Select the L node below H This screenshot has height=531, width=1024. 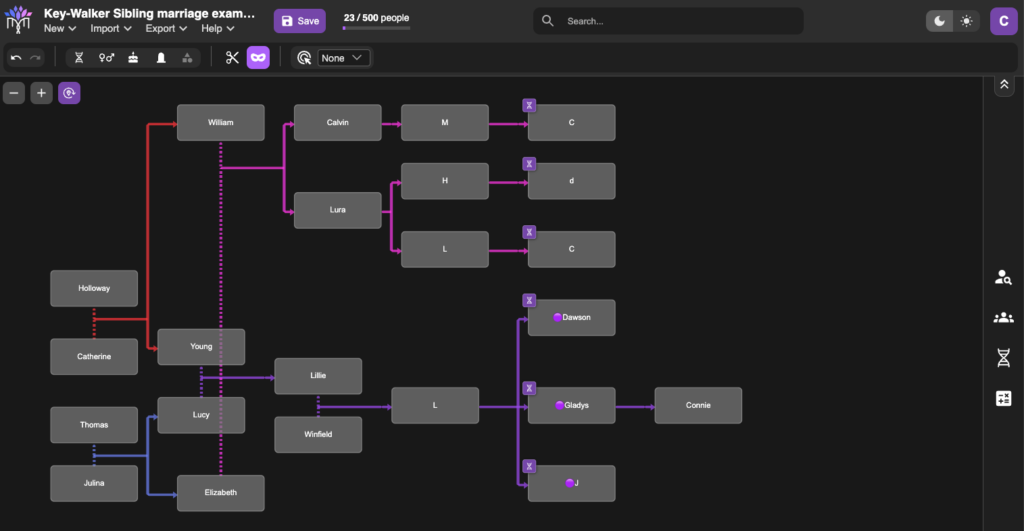tap(445, 249)
